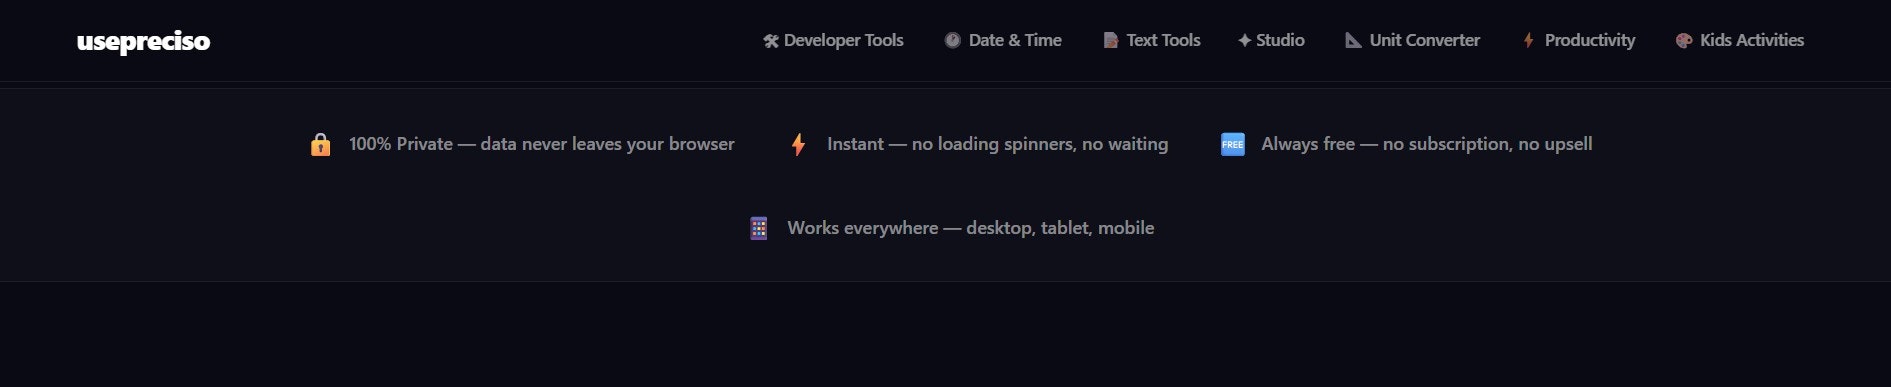Screen dimensions: 1891x387
Task: Click the mobile device icon beside Works everywhere
Action: [759, 228]
